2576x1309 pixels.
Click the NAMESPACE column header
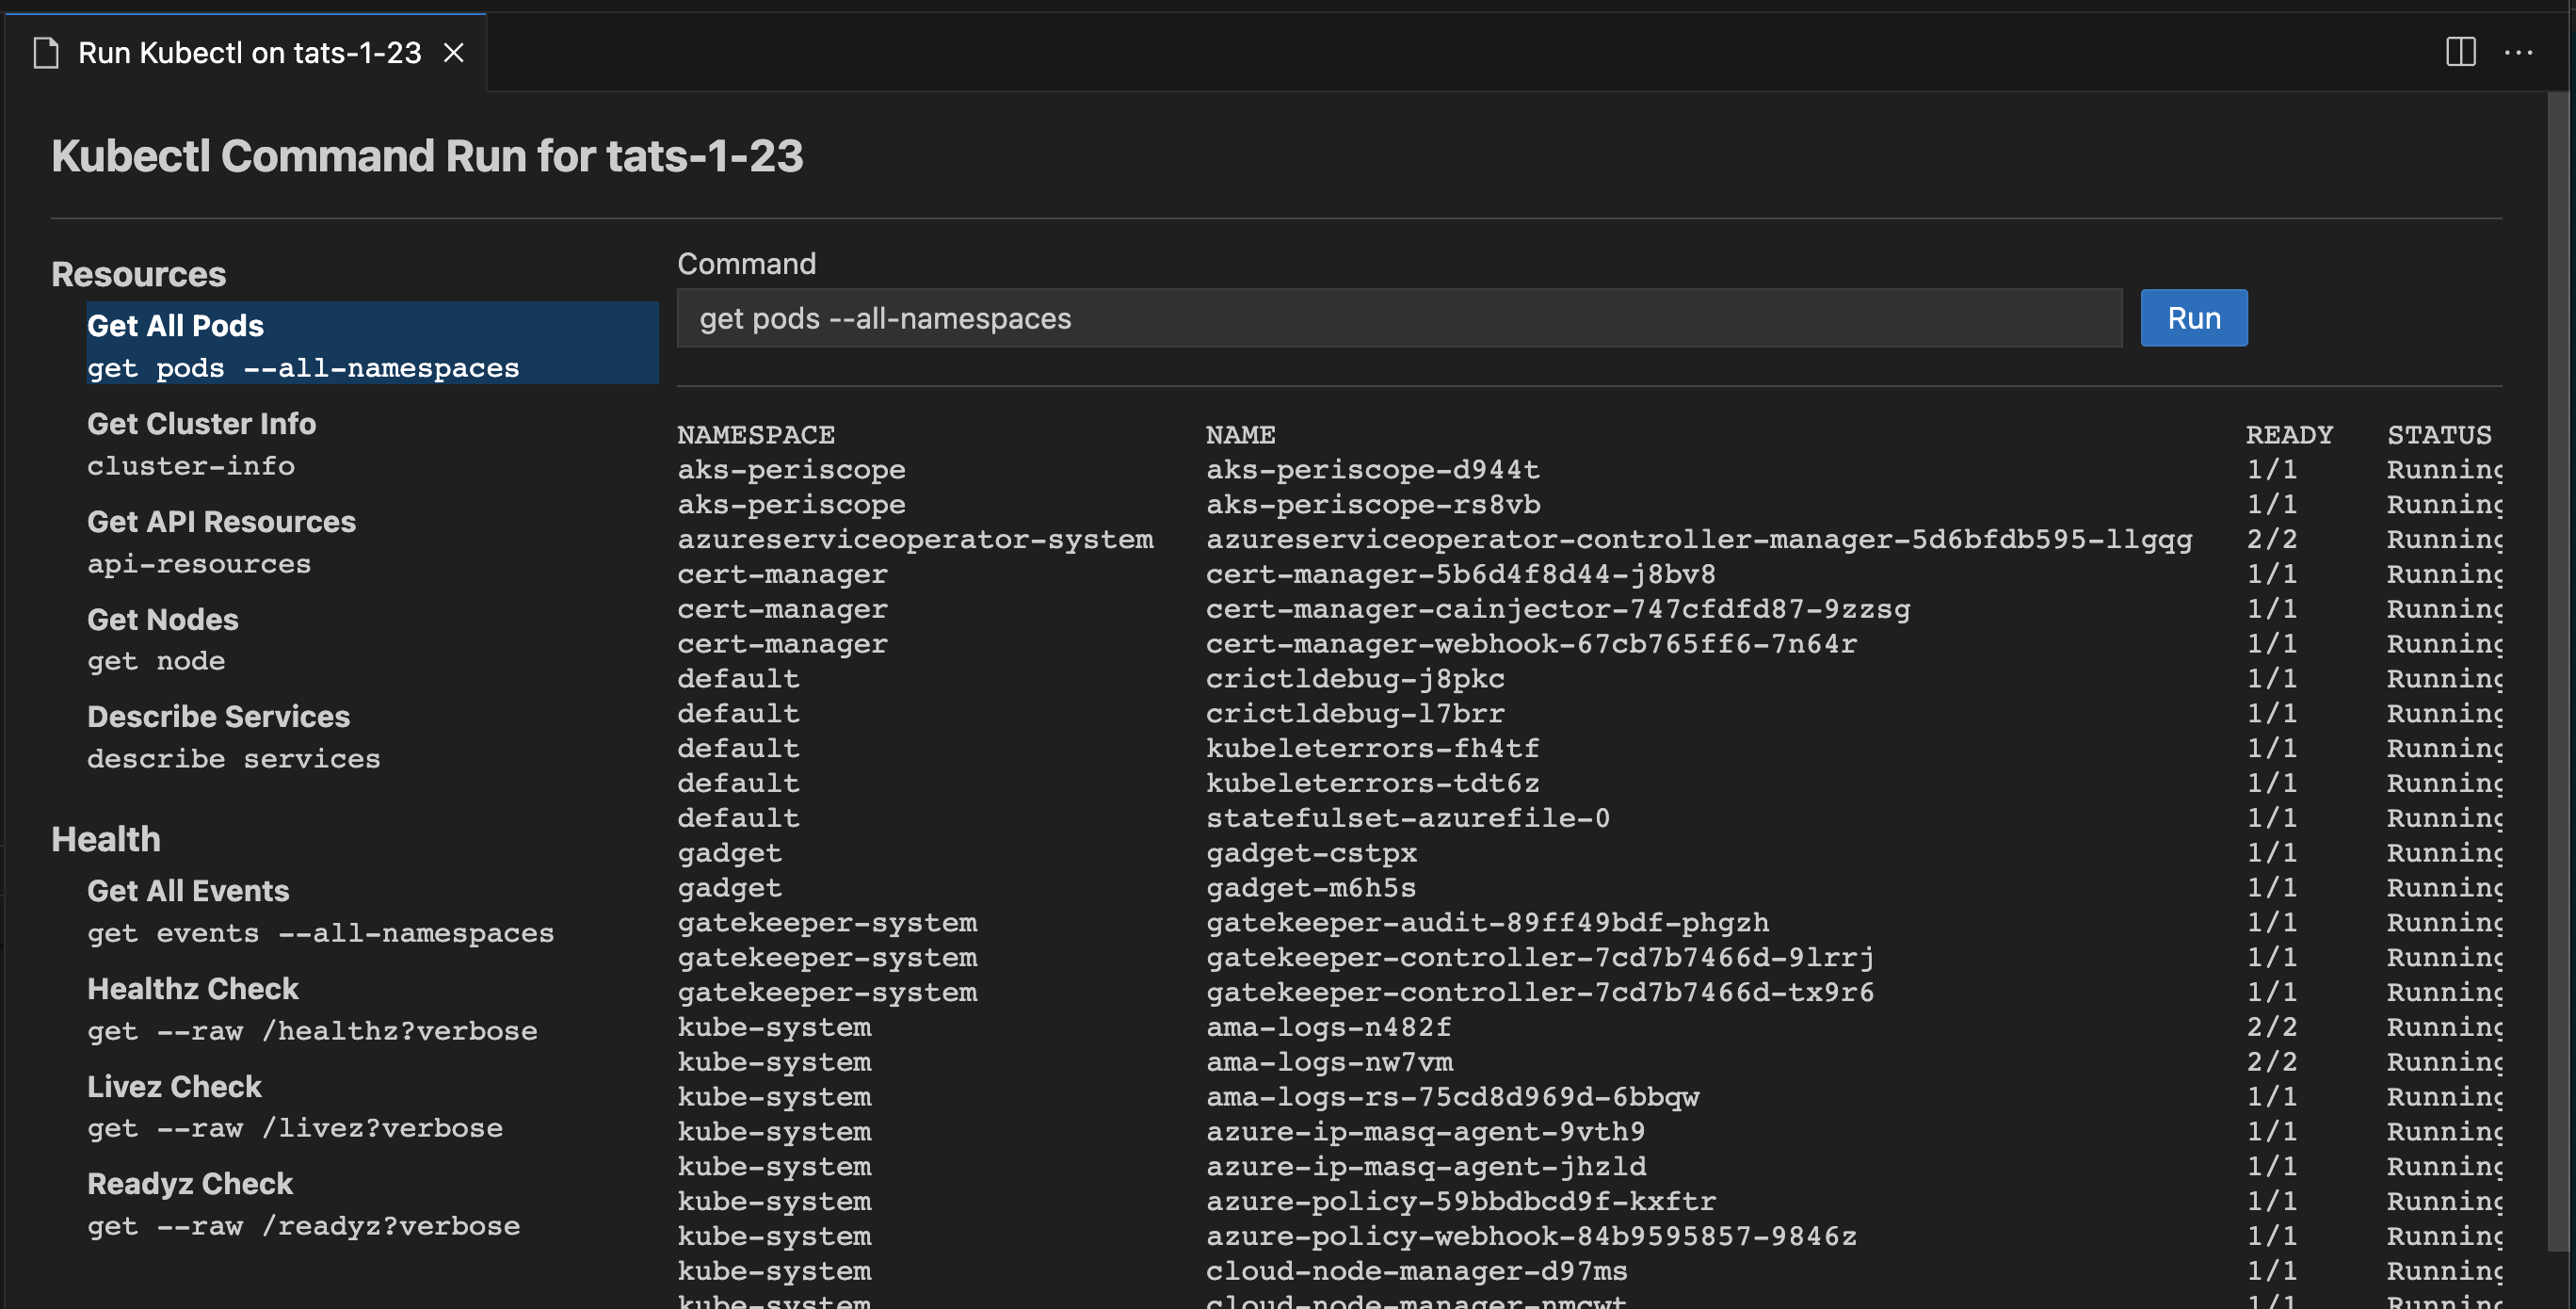pyautogui.click(x=756, y=435)
